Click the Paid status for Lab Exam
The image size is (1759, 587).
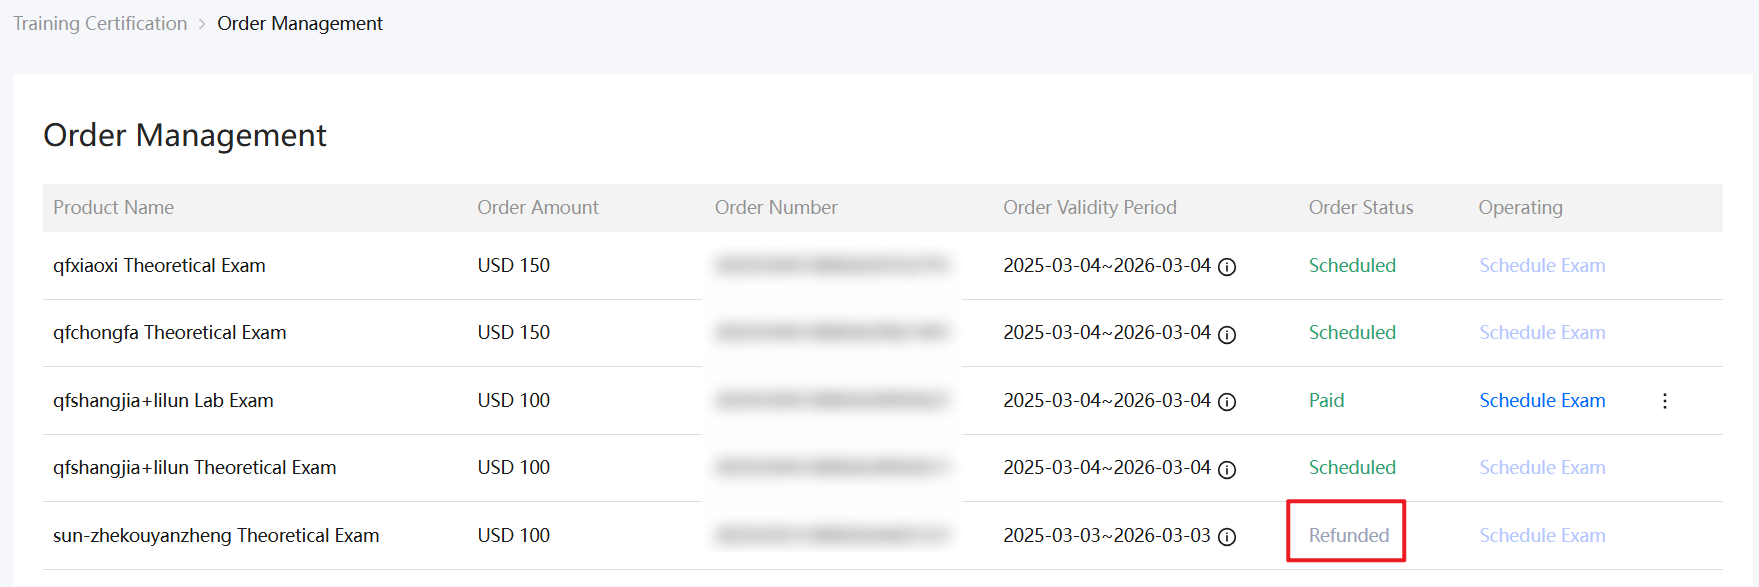pyautogui.click(x=1326, y=401)
